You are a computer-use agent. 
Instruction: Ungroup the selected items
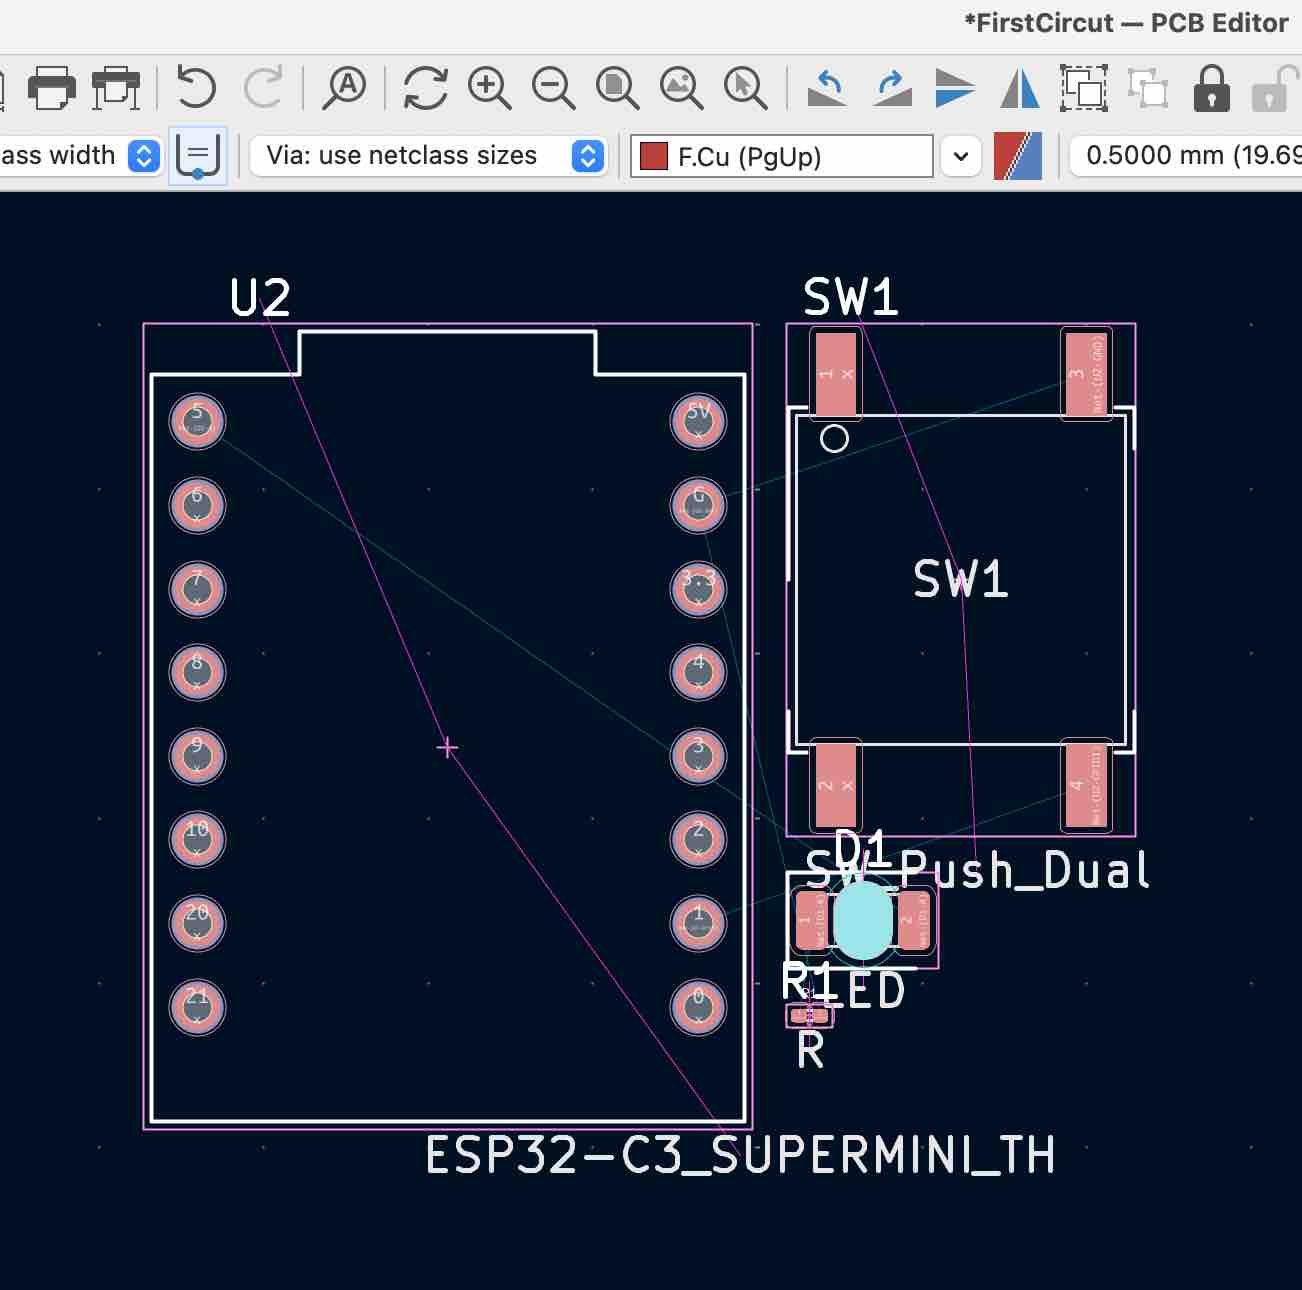coord(1148,88)
